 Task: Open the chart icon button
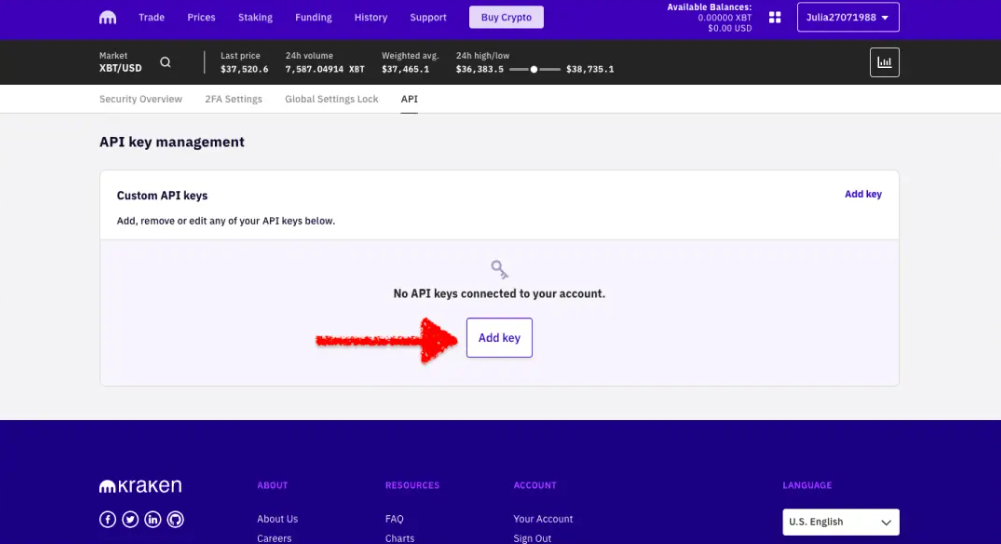click(884, 62)
